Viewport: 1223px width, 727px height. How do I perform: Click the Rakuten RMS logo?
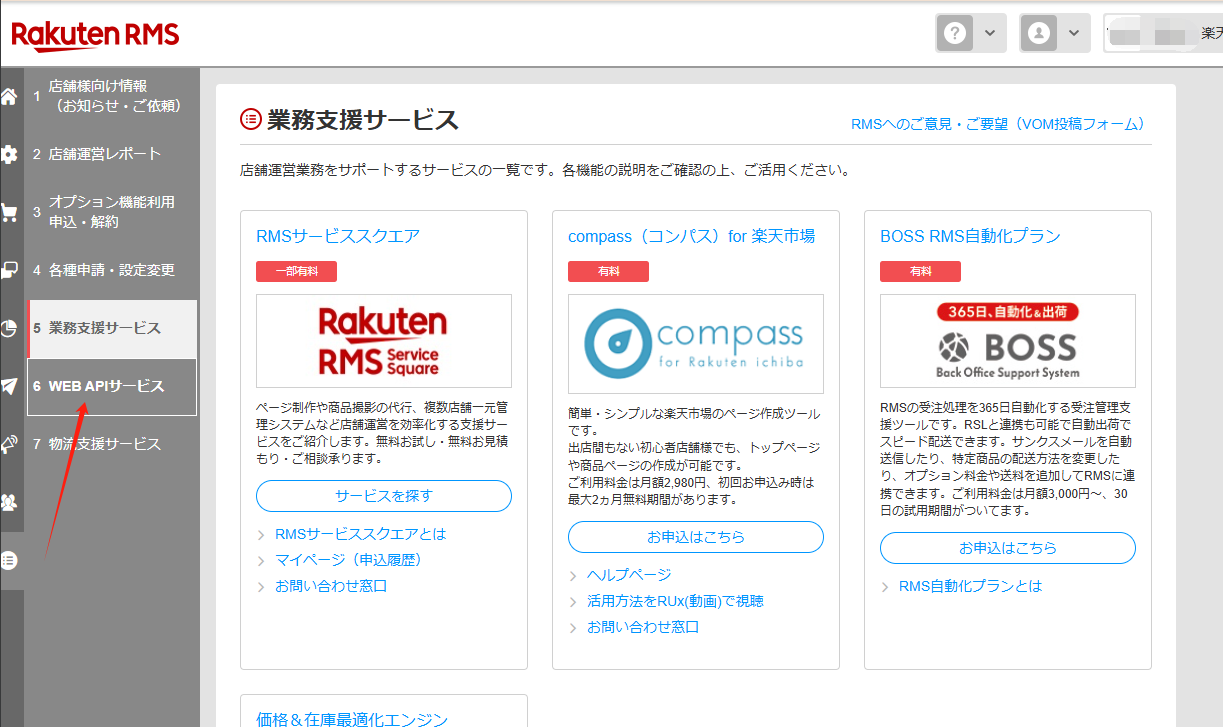pos(95,36)
